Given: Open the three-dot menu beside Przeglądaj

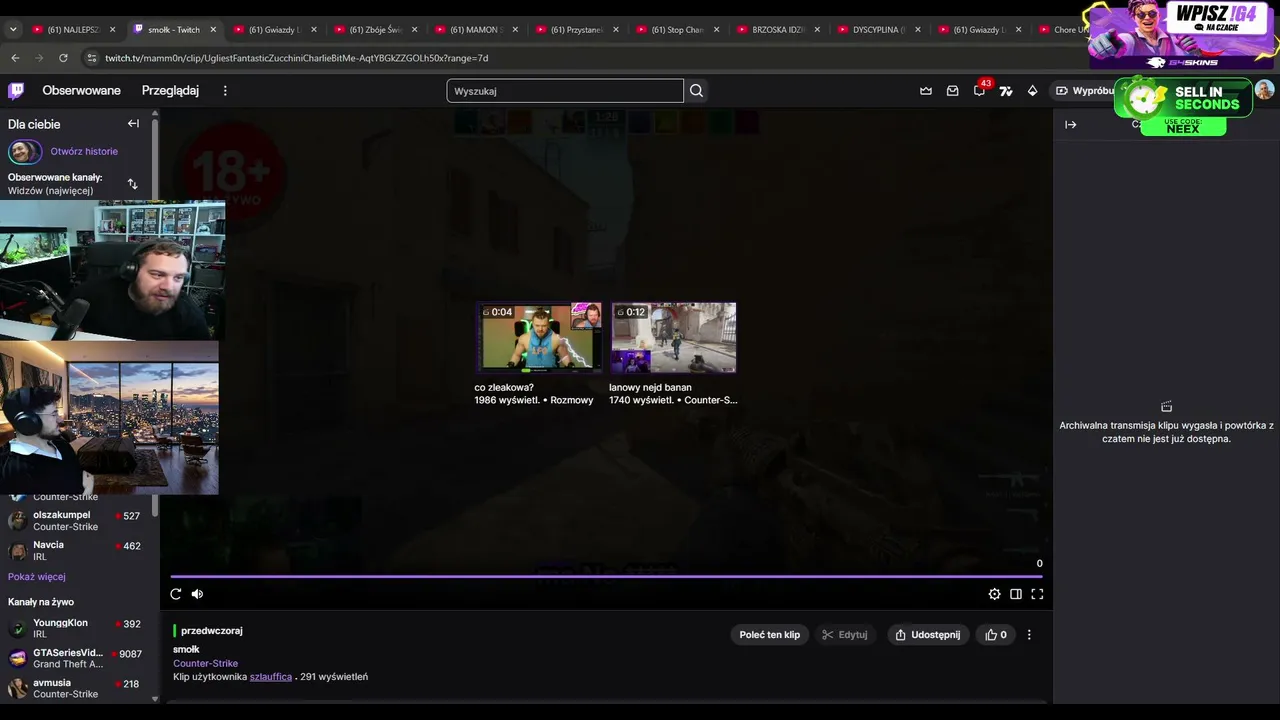Looking at the screenshot, I should coord(225,91).
